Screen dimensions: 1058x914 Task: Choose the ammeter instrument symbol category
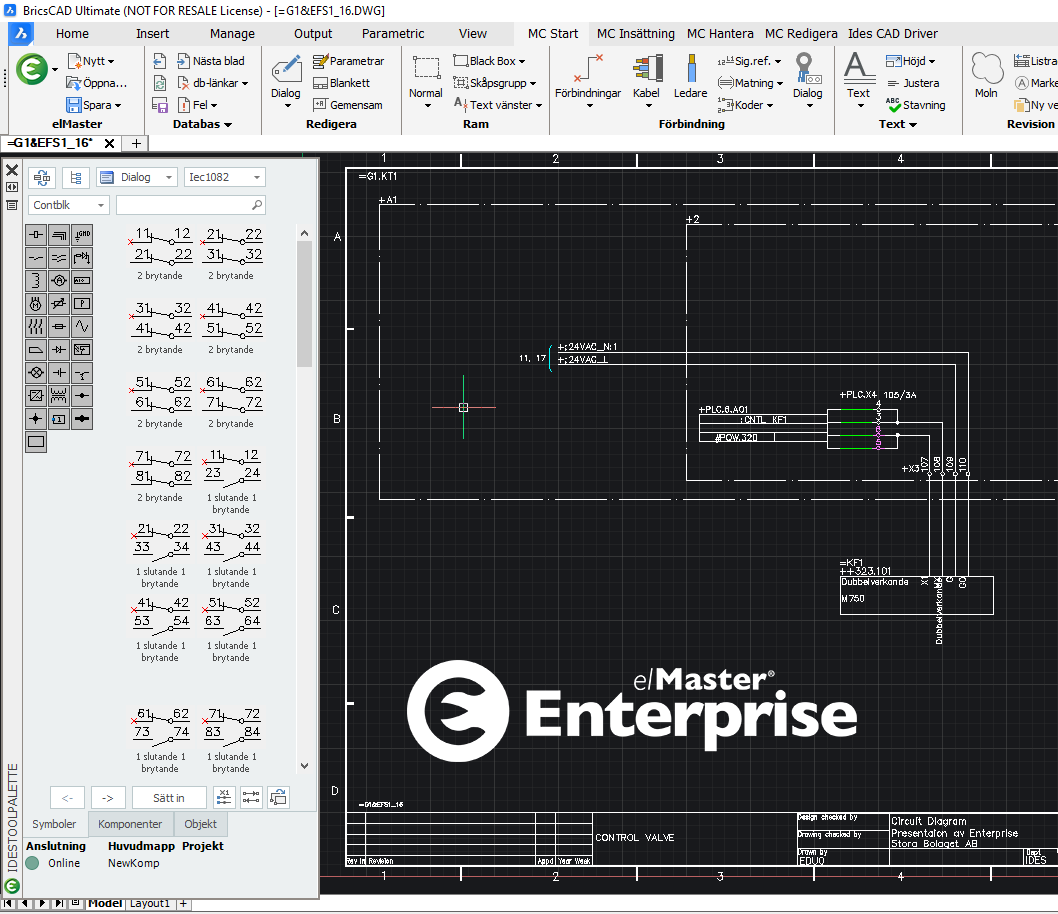[x=59, y=281]
